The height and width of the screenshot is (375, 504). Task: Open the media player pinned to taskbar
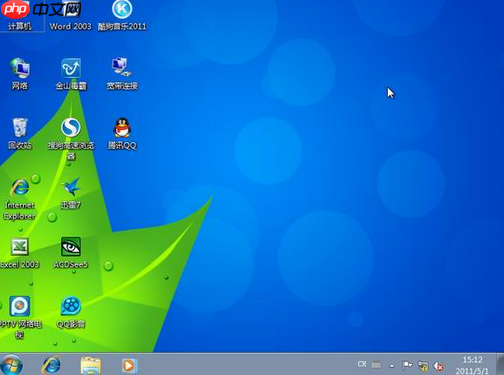[x=129, y=365]
